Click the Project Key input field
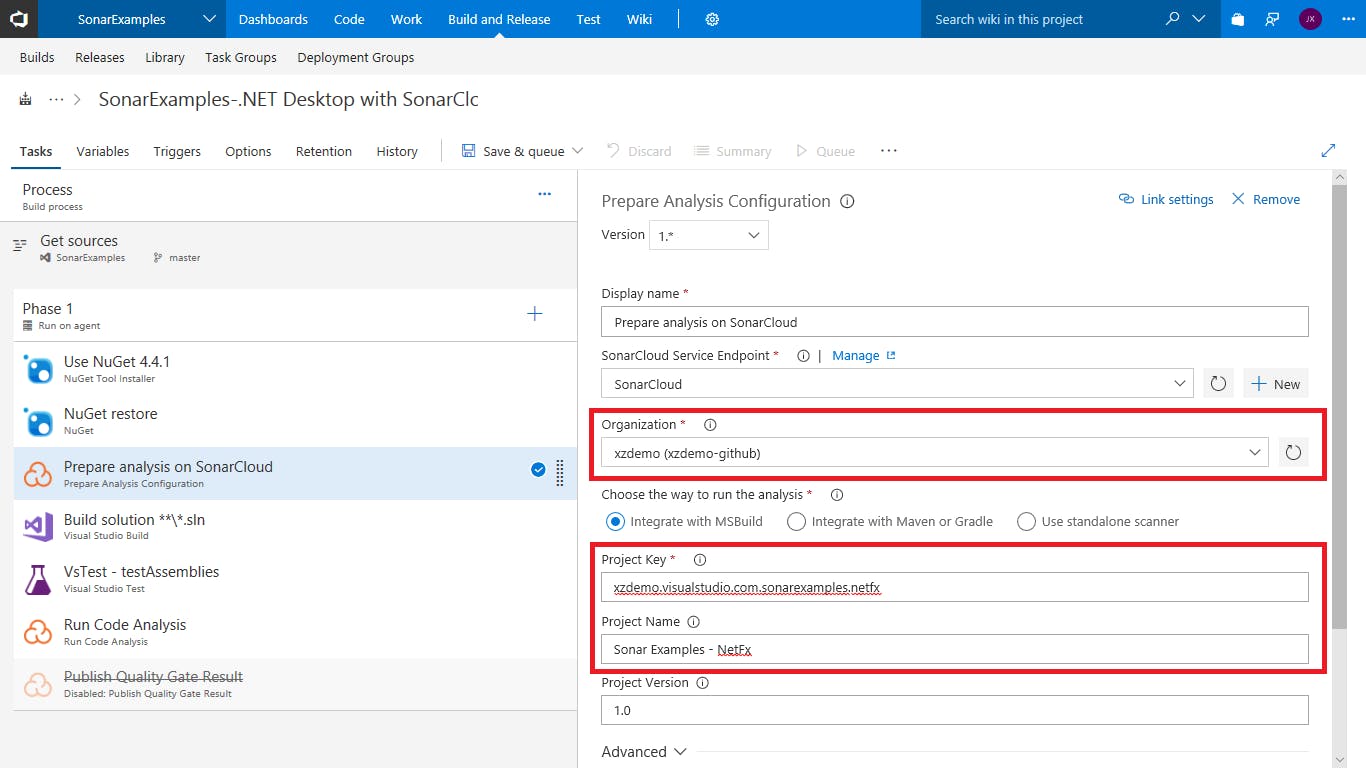The height and width of the screenshot is (768, 1366). pos(954,588)
